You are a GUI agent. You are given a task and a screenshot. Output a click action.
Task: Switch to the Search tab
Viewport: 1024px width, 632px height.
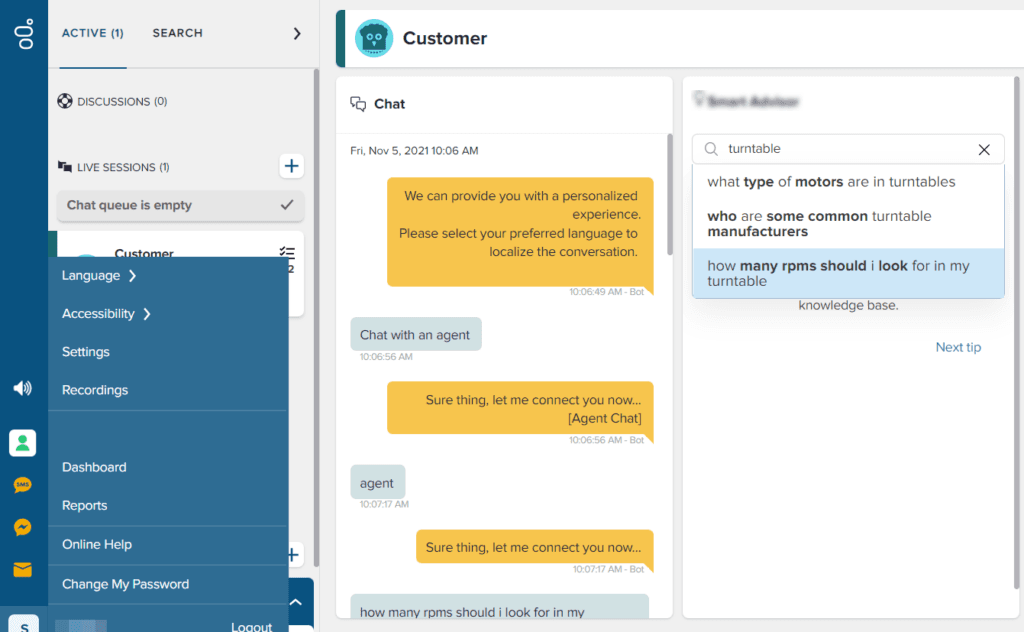click(x=177, y=33)
